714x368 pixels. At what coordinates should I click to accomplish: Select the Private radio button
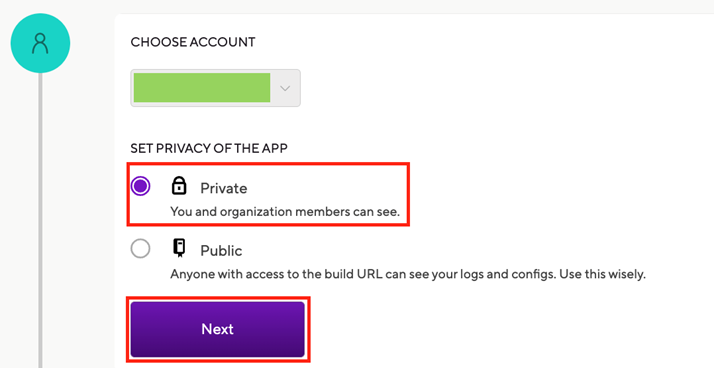coord(140,186)
